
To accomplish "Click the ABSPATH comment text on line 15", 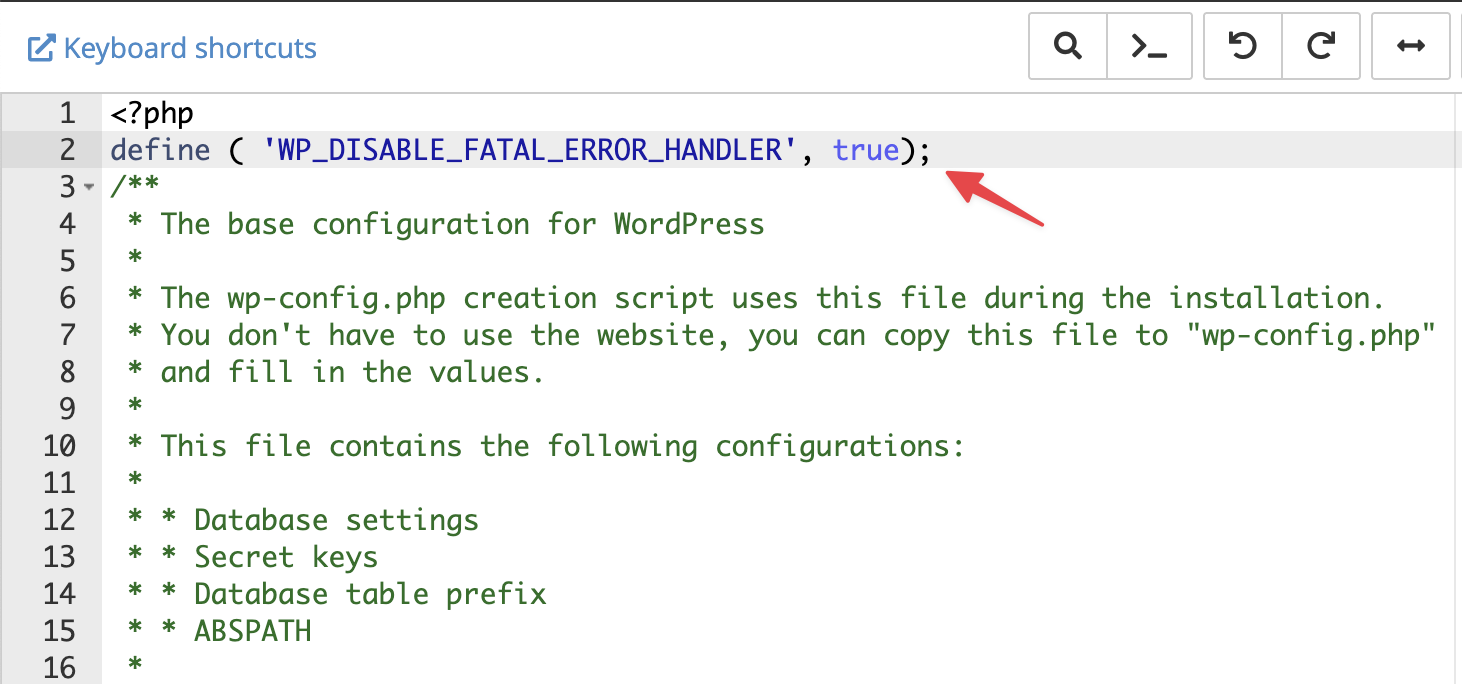I will (253, 631).
